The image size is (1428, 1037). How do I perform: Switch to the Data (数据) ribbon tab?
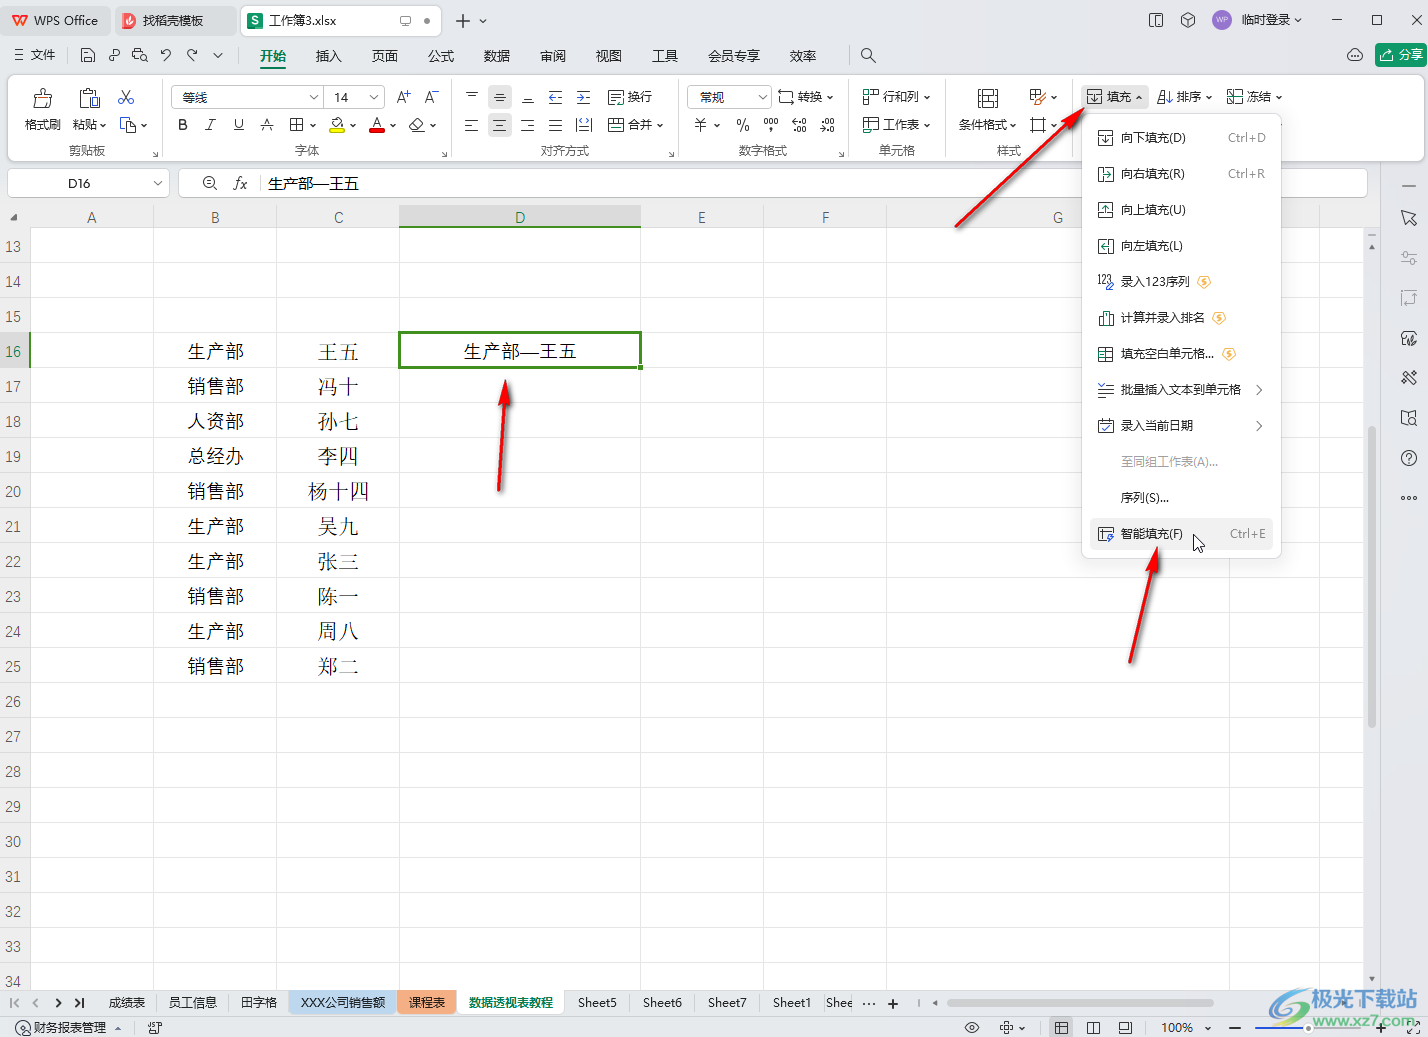click(496, 56)
